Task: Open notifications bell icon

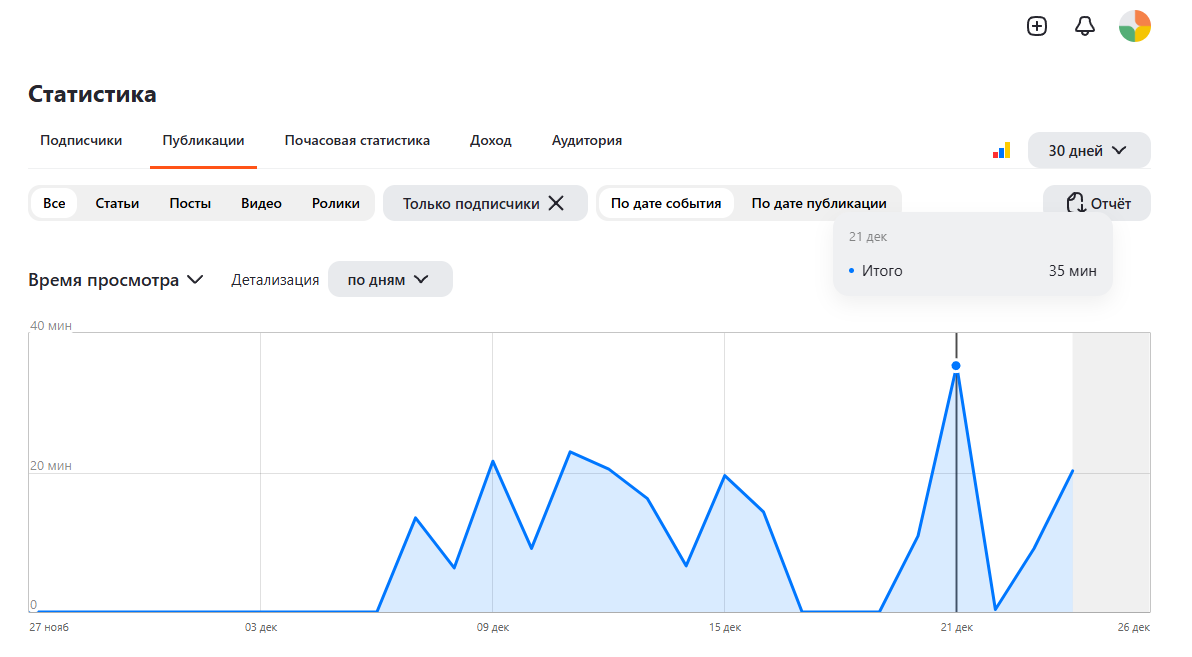Action: pos(1085,26)
